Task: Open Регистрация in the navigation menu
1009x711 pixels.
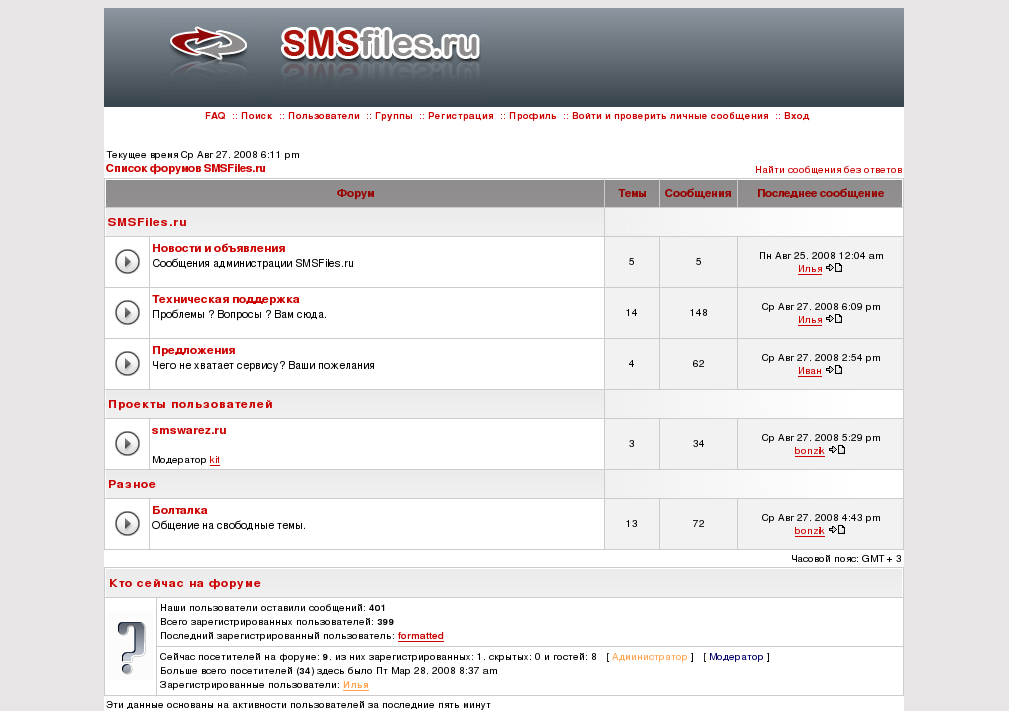Action: click(461, 116)
